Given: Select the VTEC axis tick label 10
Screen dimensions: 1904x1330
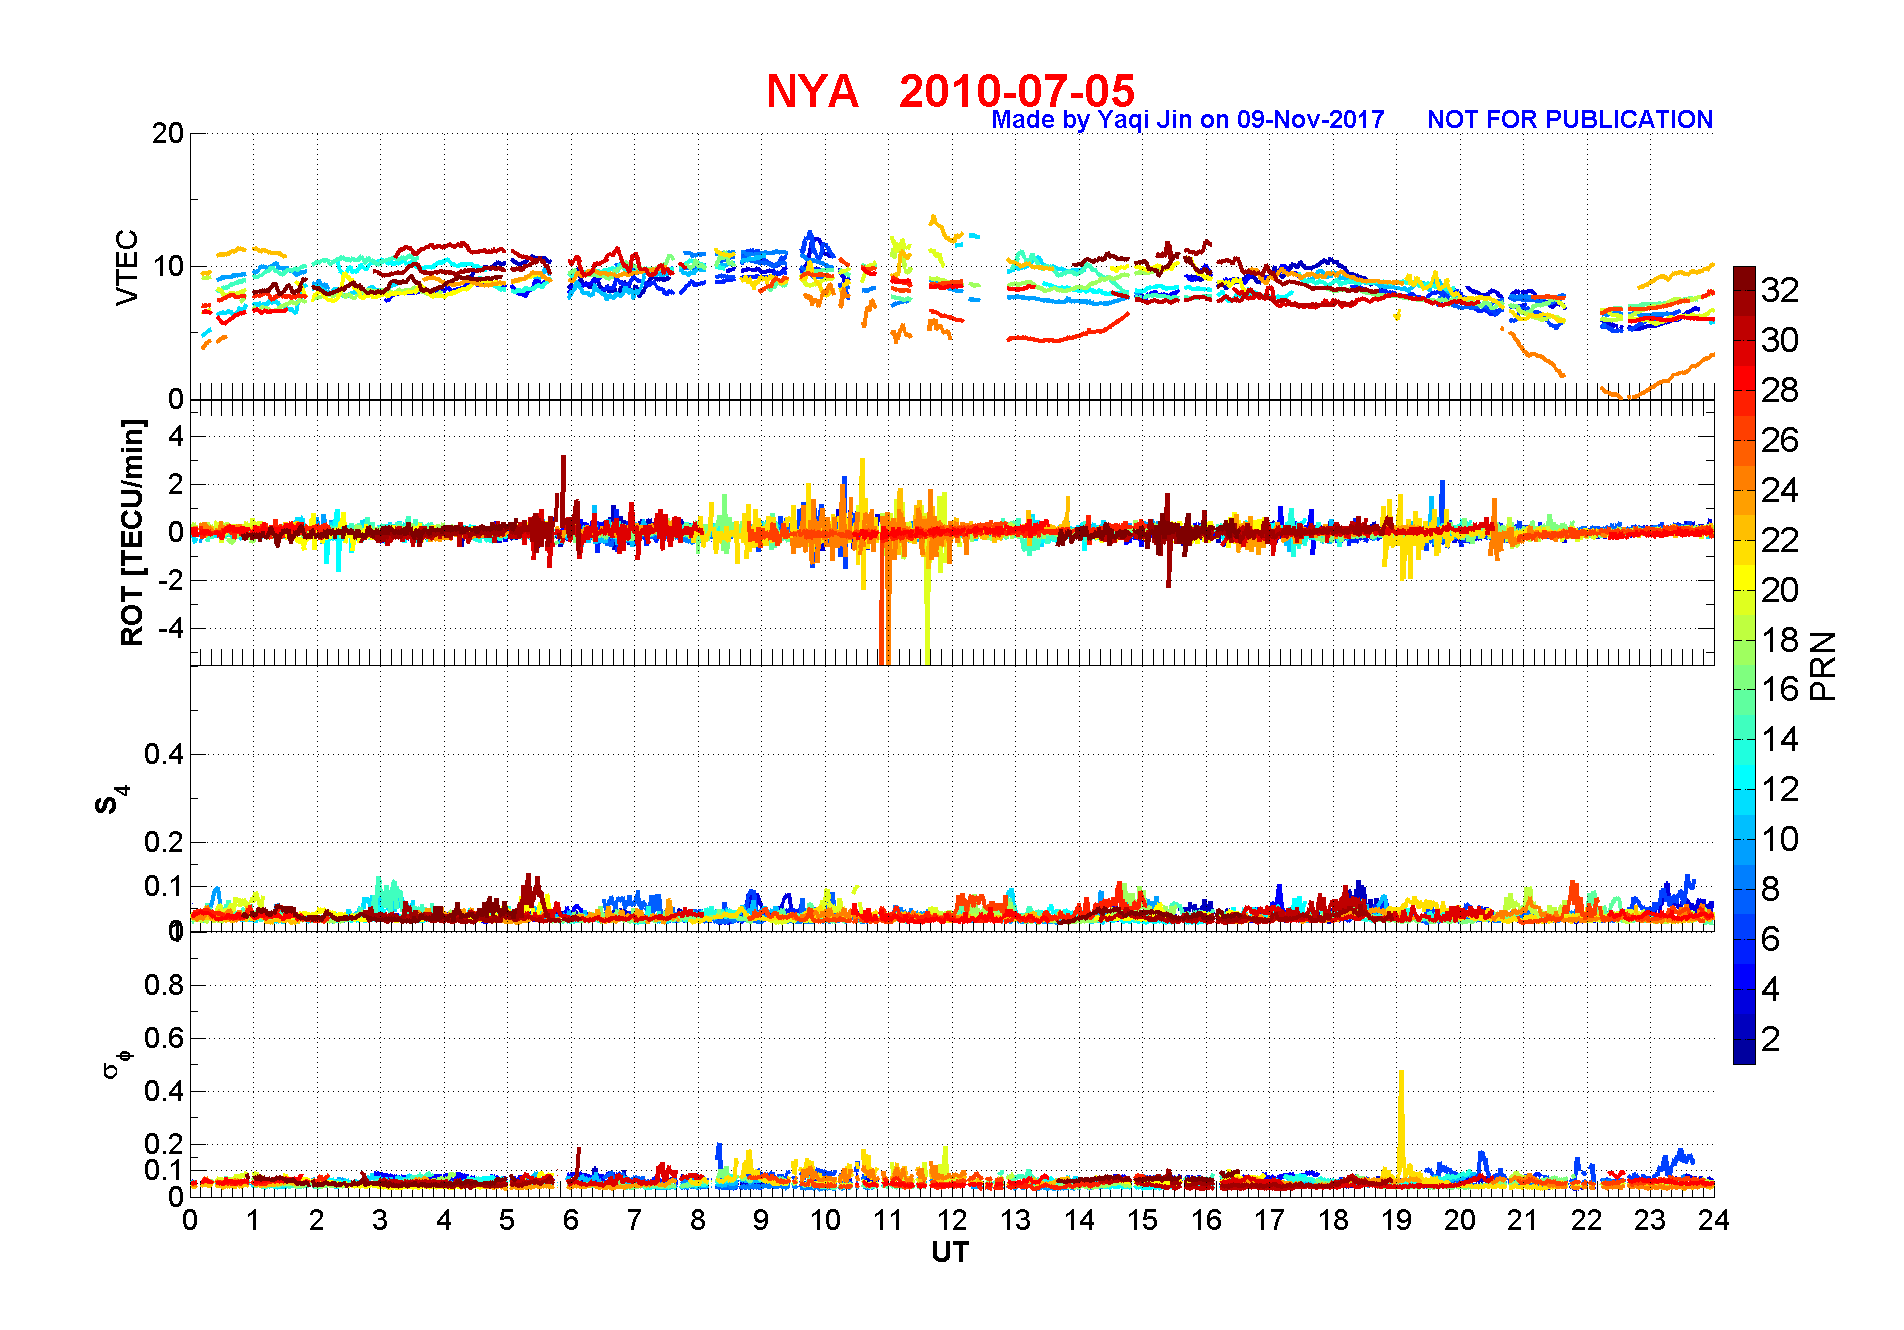Looking at the screenshot, I should coord(168,266).
